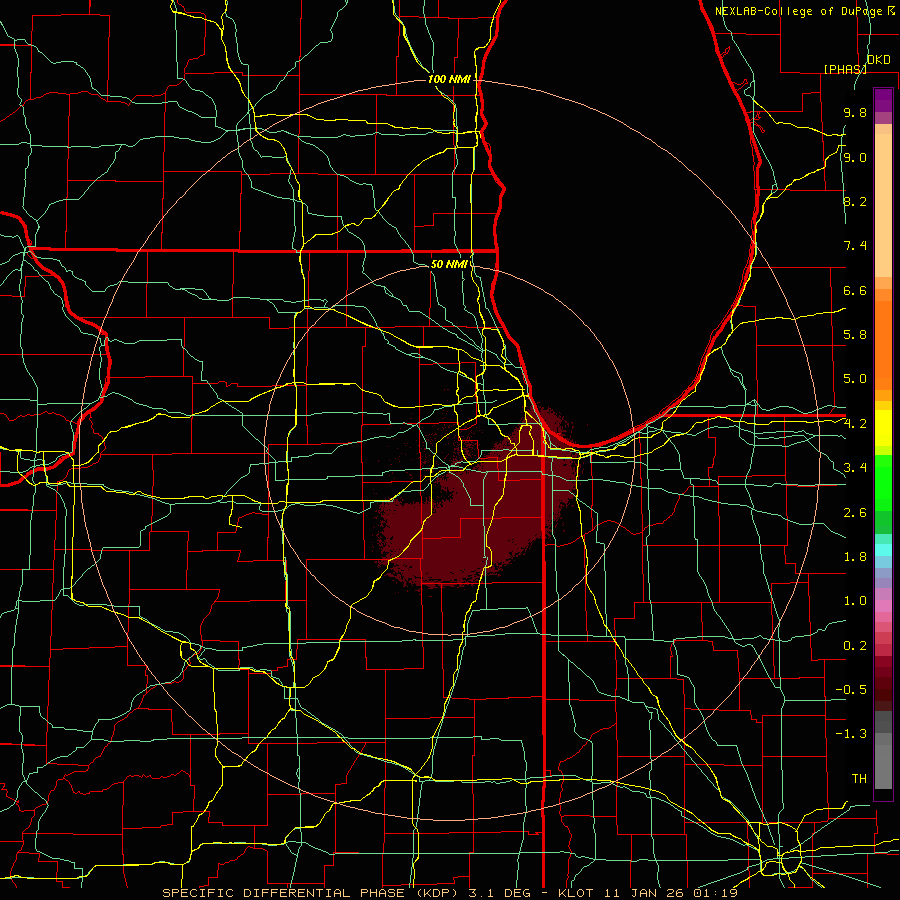Click the -1.3 value on the color scale

(851, 734)
